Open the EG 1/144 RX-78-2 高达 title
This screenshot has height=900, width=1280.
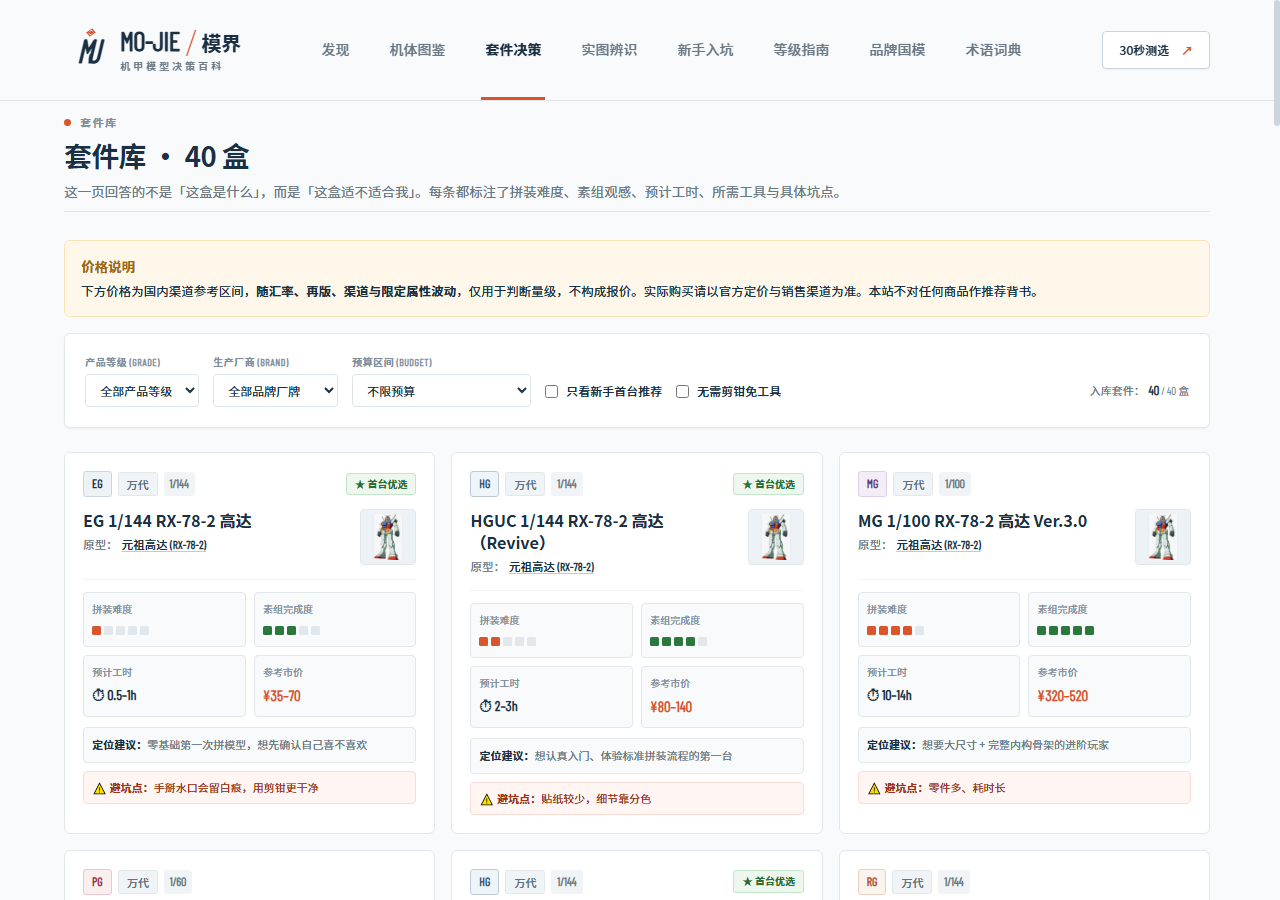167,521
